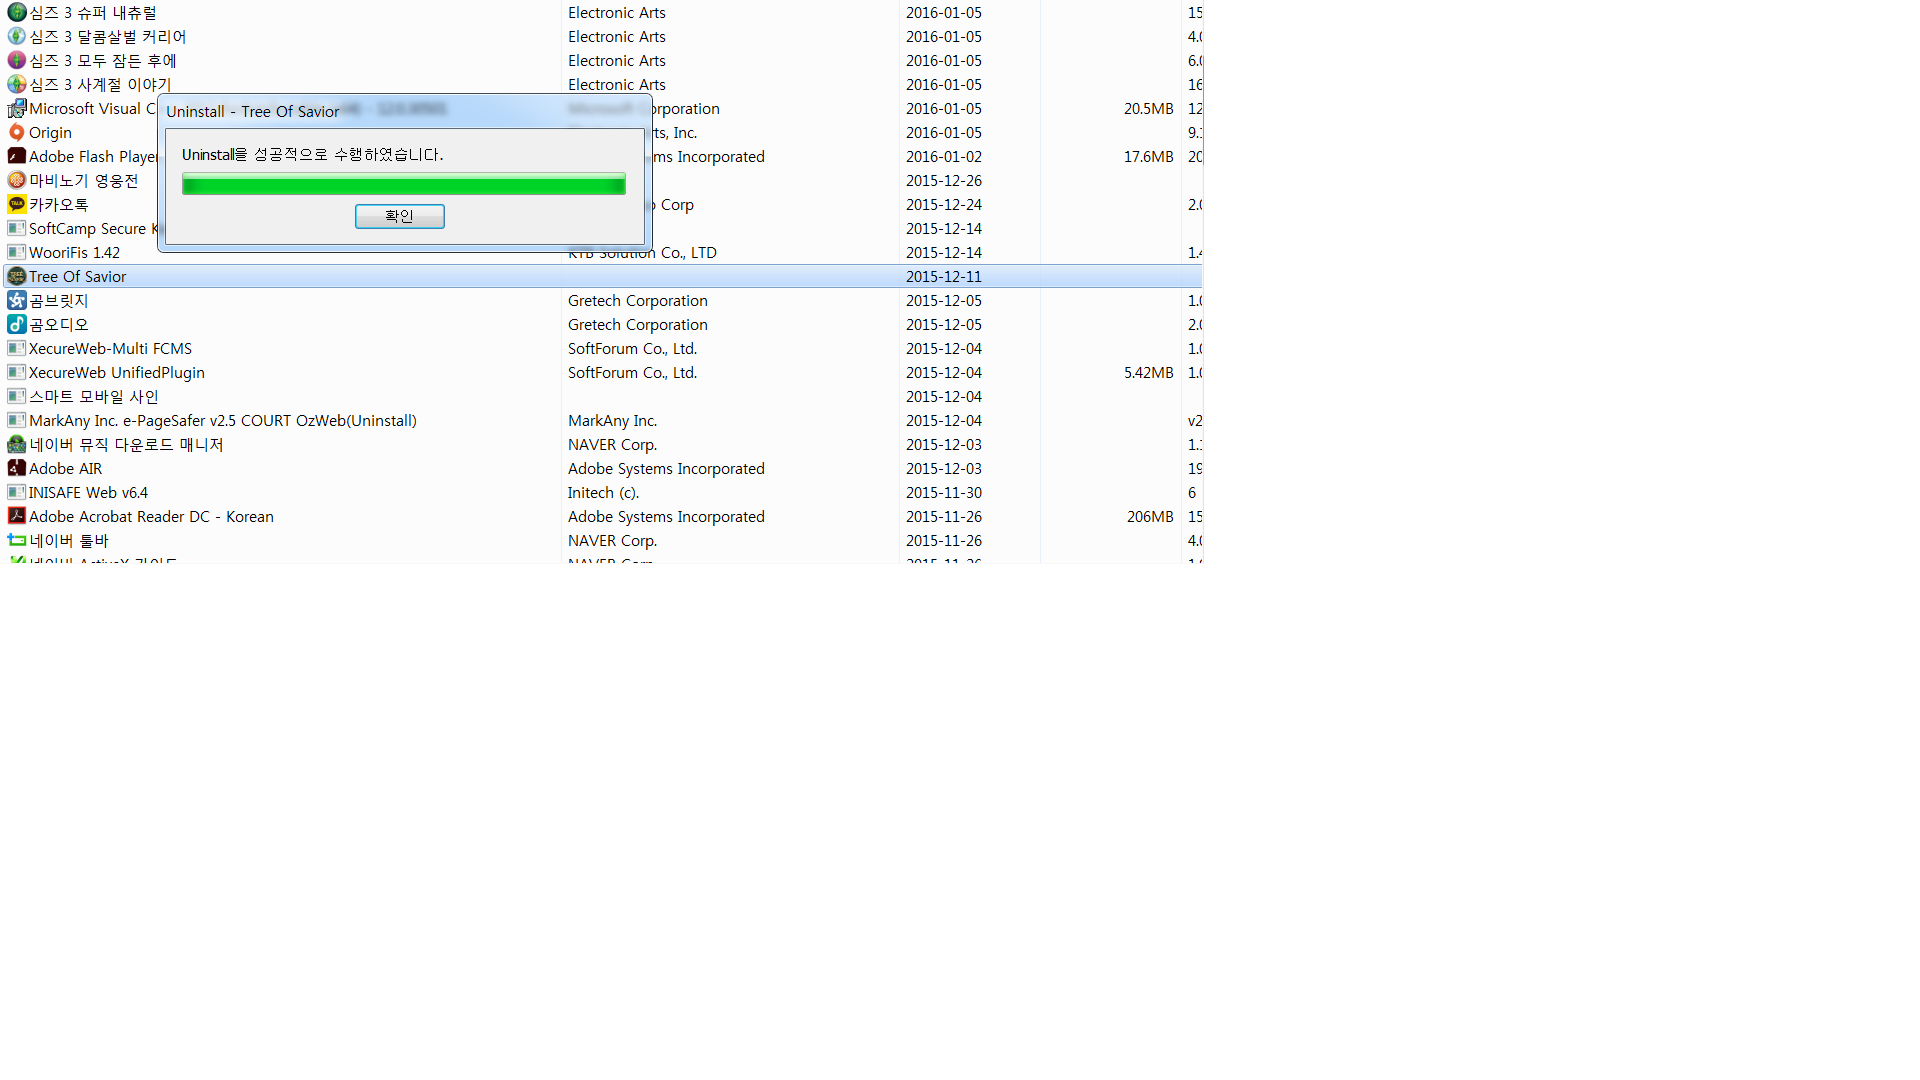Click the 곰브릿지 icon
The image size is (1920, 1080).
point(16,301)
